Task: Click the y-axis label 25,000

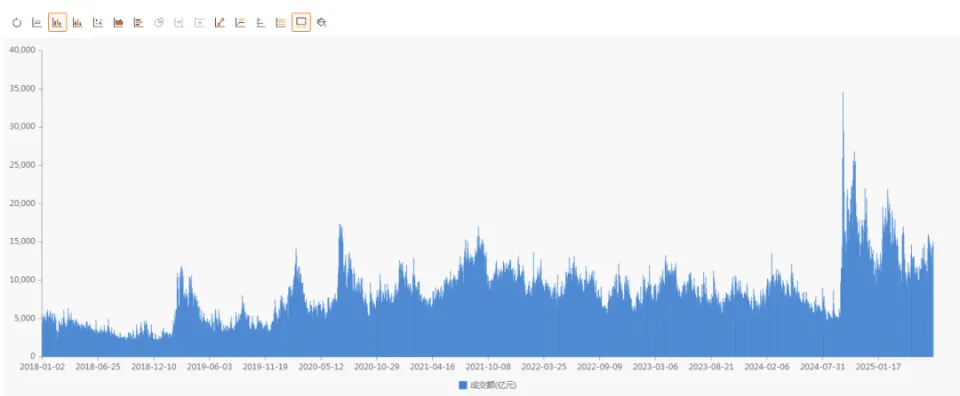Action: click(23, 165)
